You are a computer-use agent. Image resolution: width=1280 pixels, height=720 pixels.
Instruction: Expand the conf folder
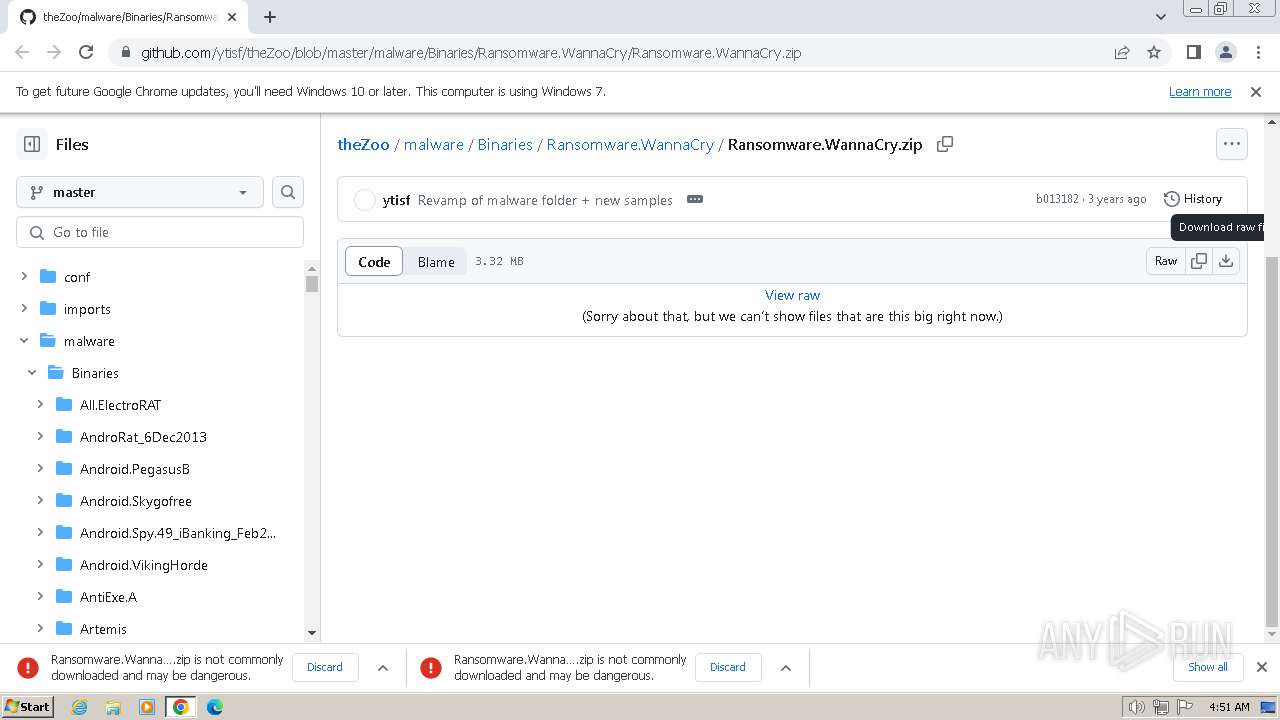(x=24, y=277)
